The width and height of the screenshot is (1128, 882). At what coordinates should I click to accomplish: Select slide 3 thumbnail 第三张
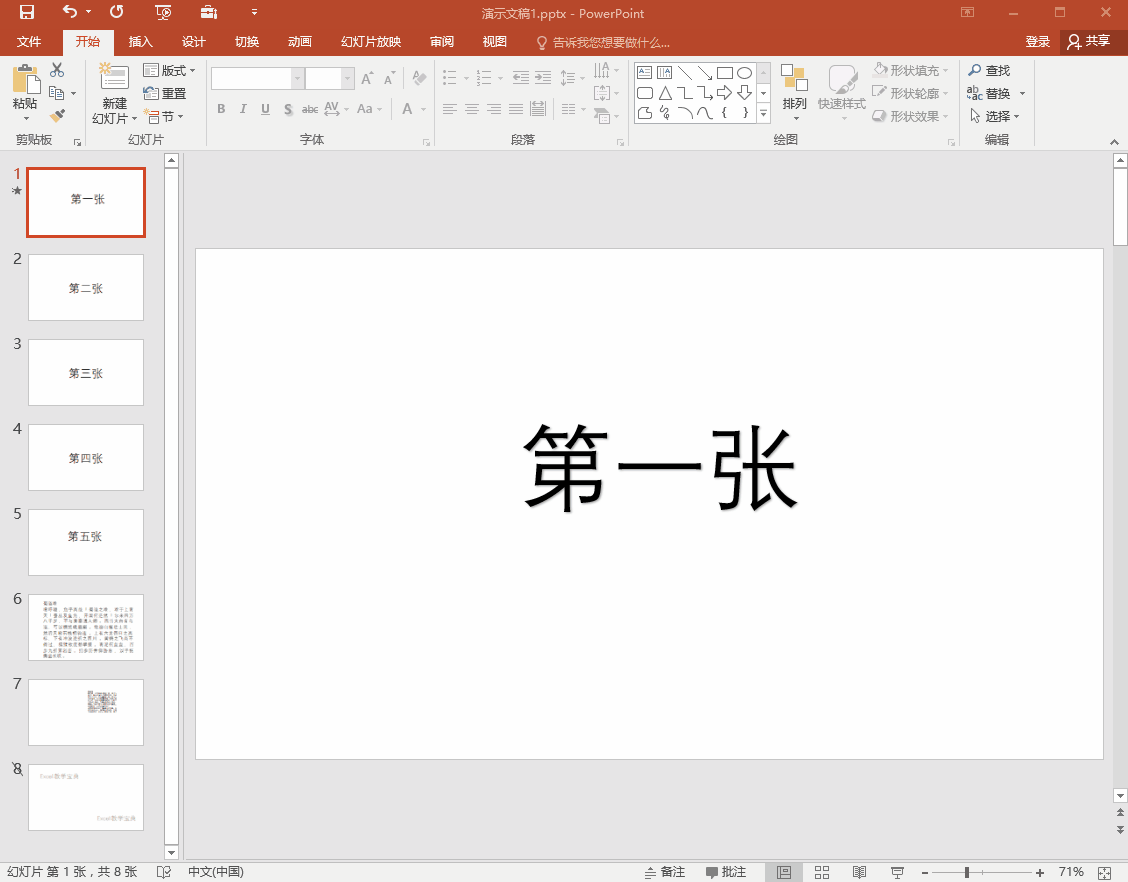coord(86,373)
